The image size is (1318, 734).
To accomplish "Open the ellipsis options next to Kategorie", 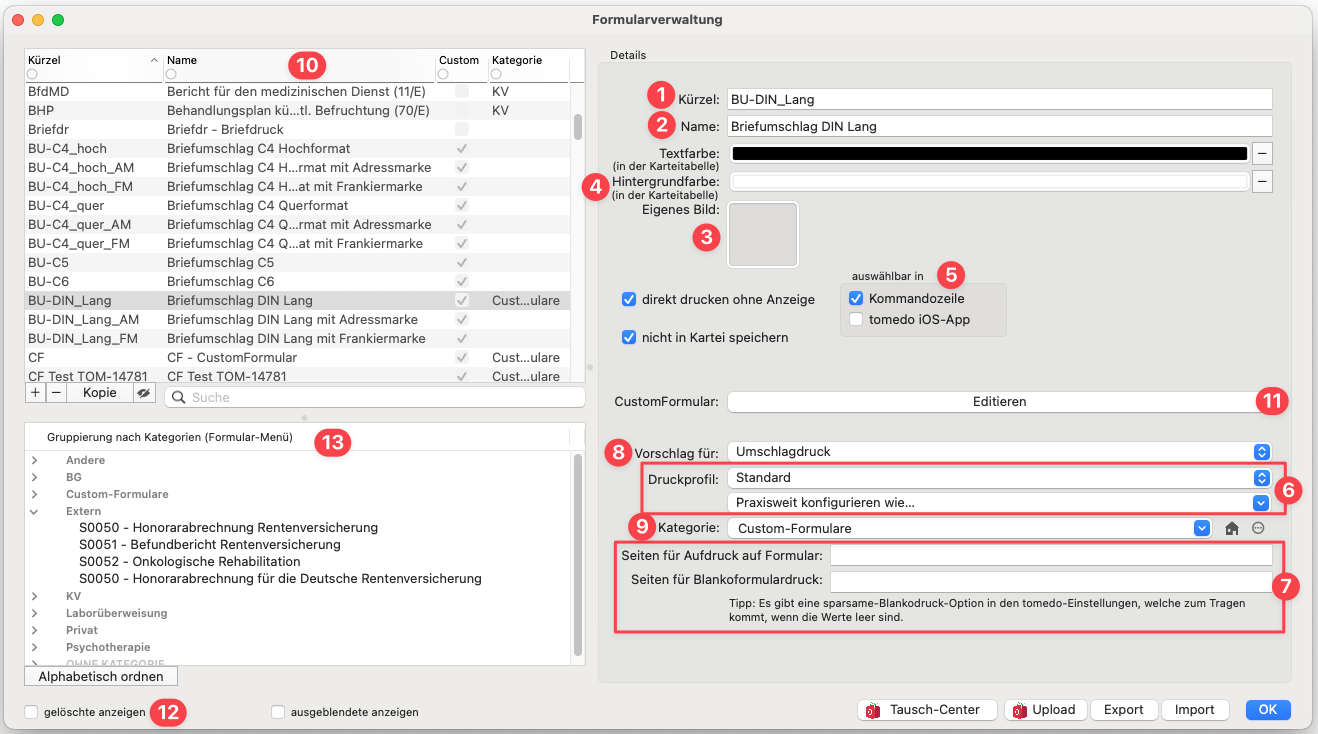I will pyautogui.click(x=1259, y=529).
